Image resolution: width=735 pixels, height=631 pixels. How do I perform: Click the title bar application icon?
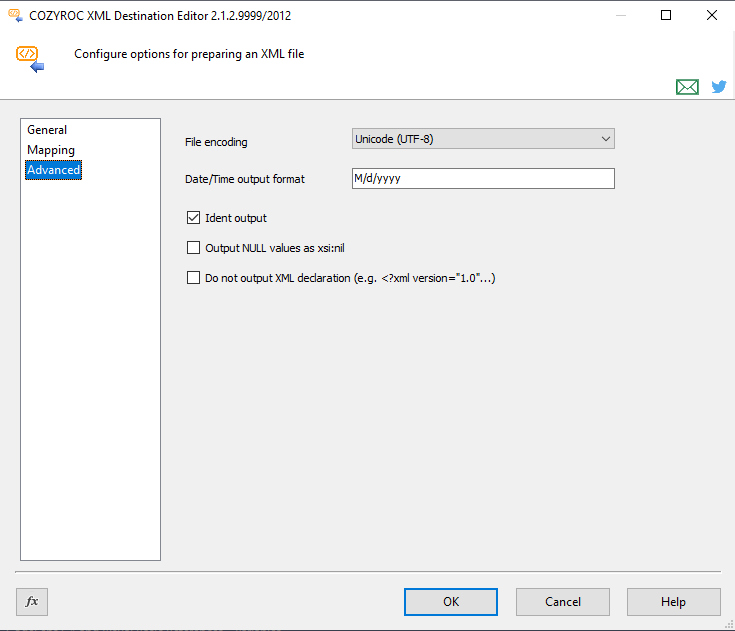[15, 15]
